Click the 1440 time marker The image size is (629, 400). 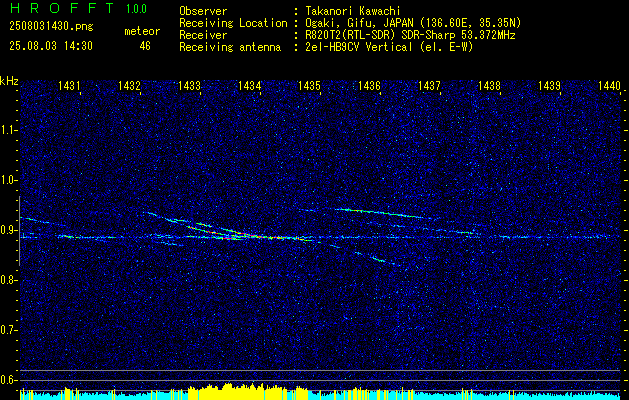click(x=609, y=85)
